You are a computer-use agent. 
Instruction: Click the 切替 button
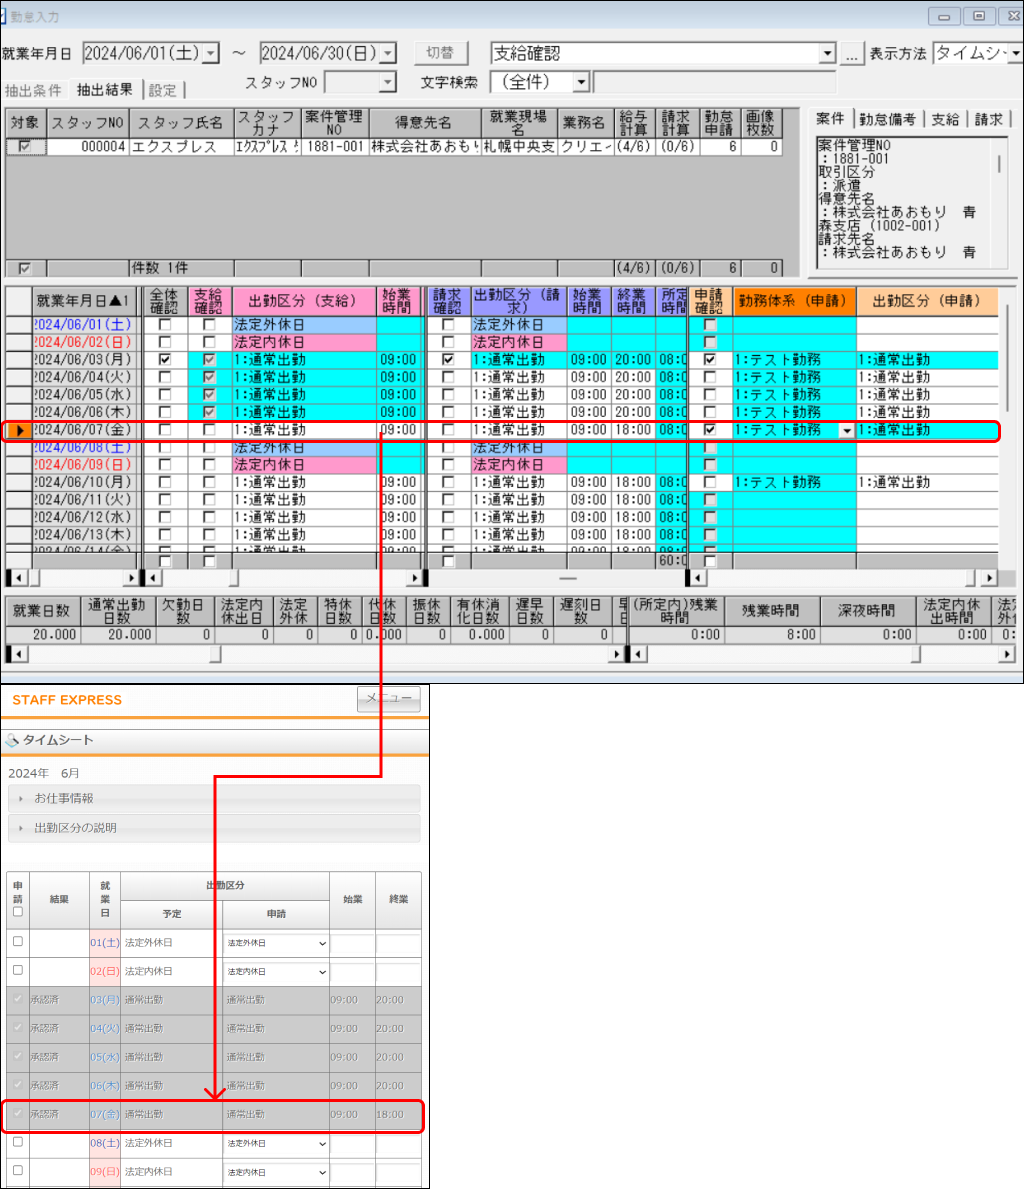point(441,53)
